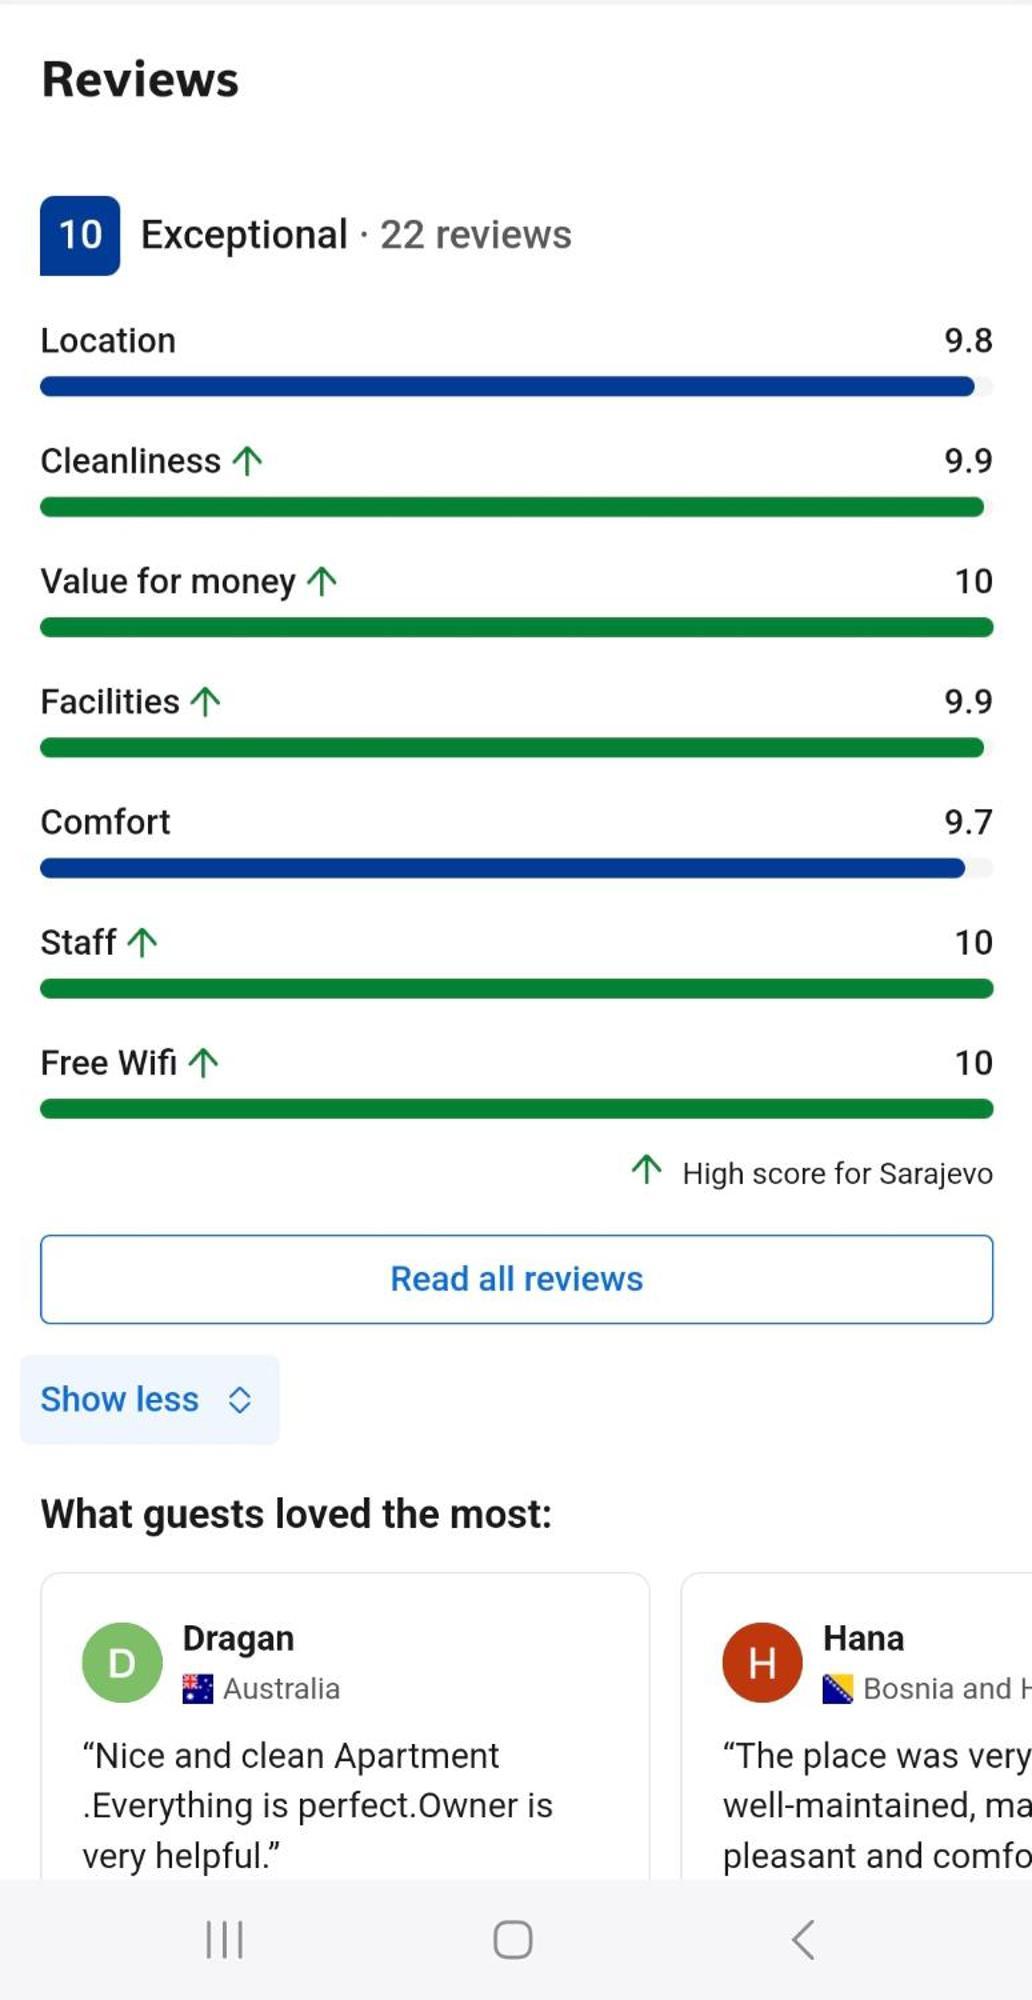
Task: Go back with the navigation back arrow
Action: (x=803, y=1940)
